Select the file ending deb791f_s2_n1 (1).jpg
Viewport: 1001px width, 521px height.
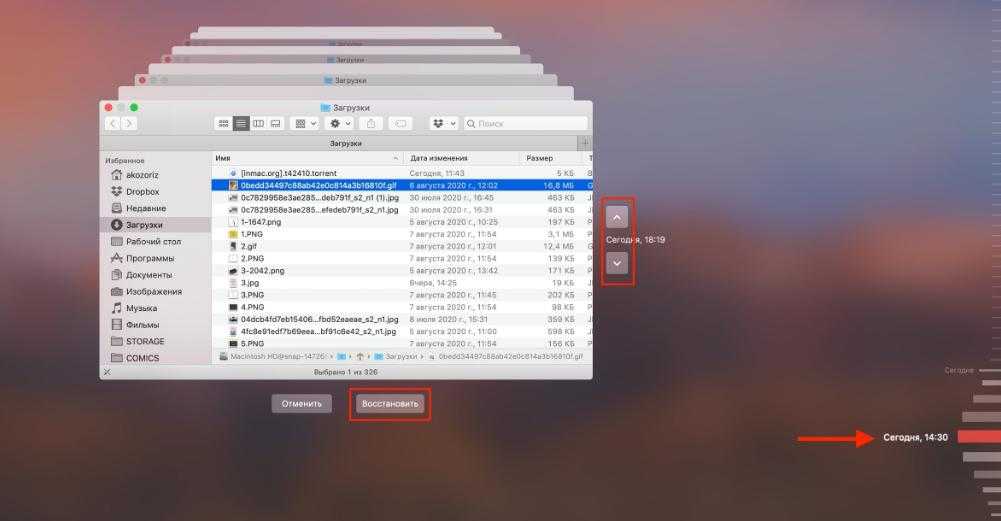click(x=402, y=197)
